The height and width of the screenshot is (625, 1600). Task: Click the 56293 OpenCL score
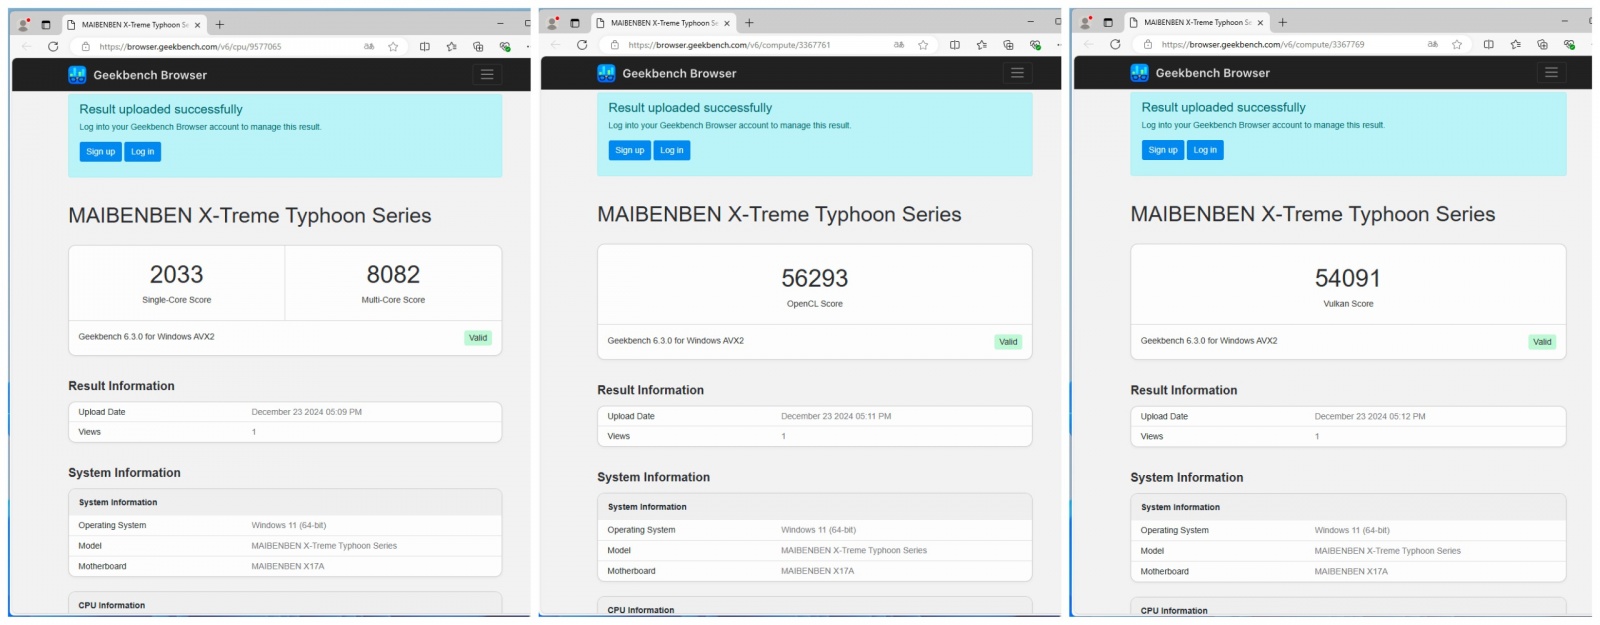[x=815, y=278]
